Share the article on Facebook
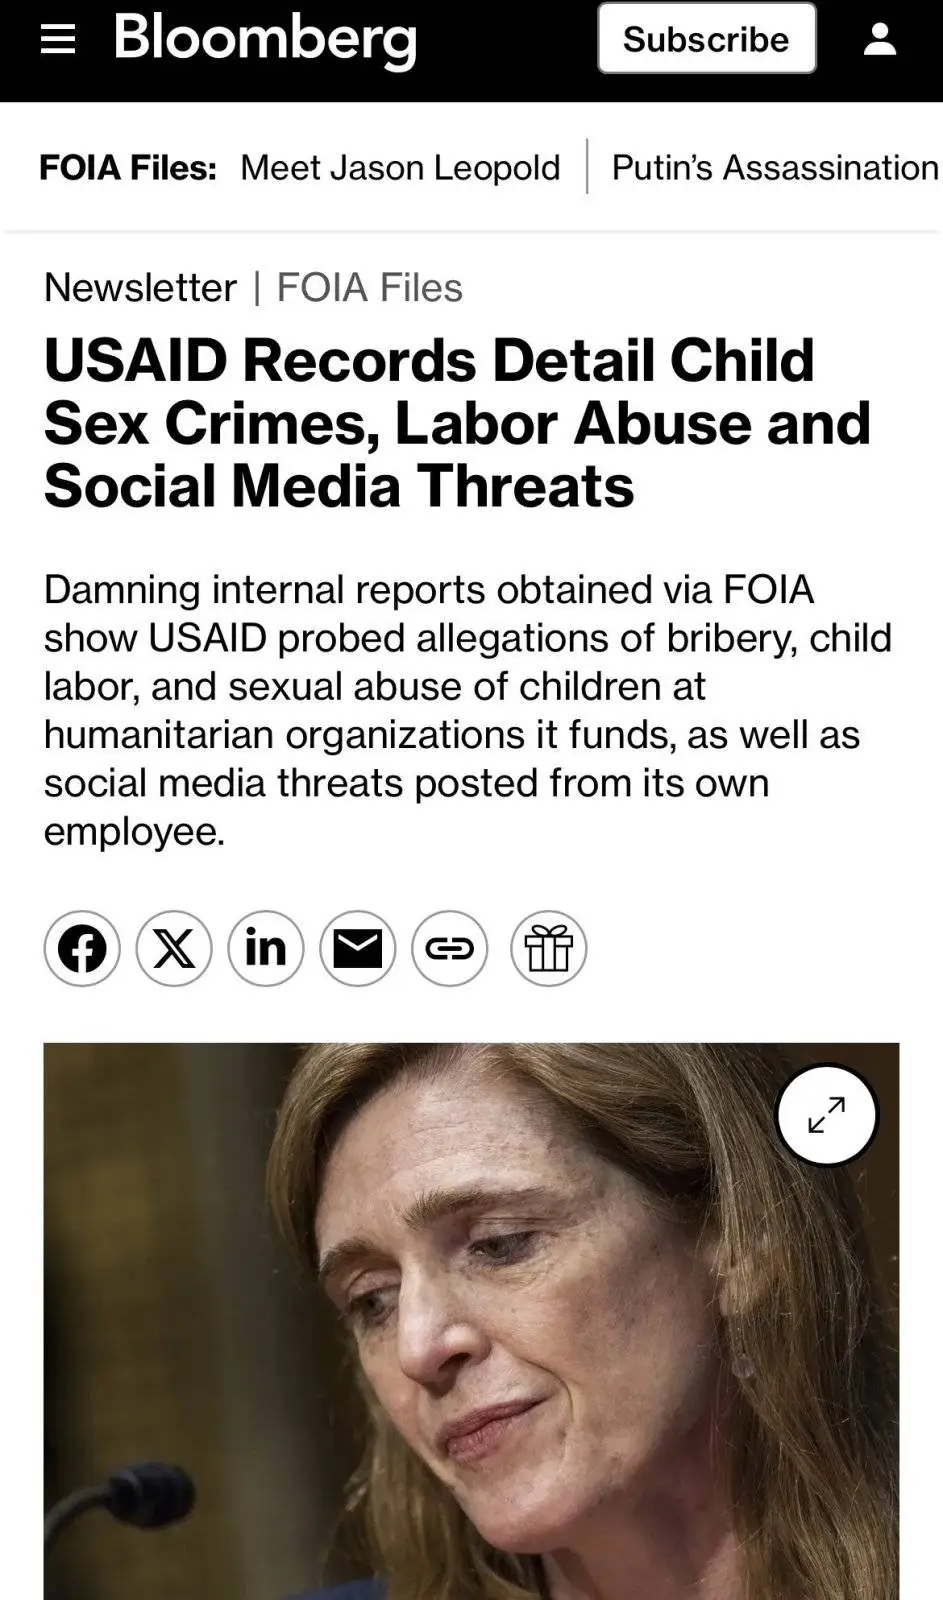943x1600 pixels. pos(82,948)
